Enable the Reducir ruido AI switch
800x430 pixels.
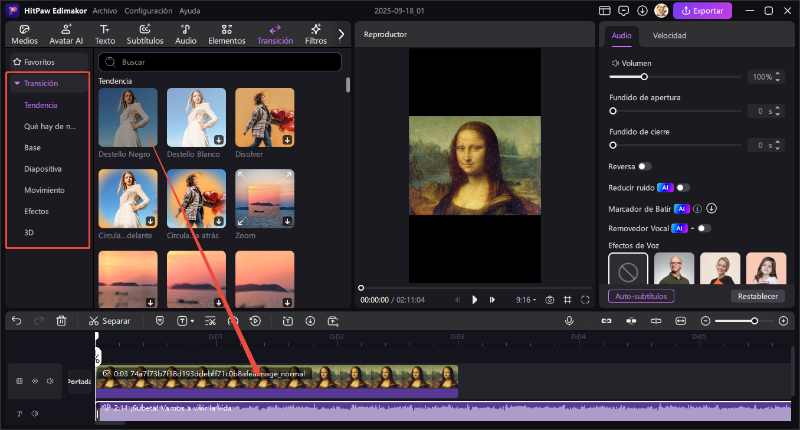(683, 188)
